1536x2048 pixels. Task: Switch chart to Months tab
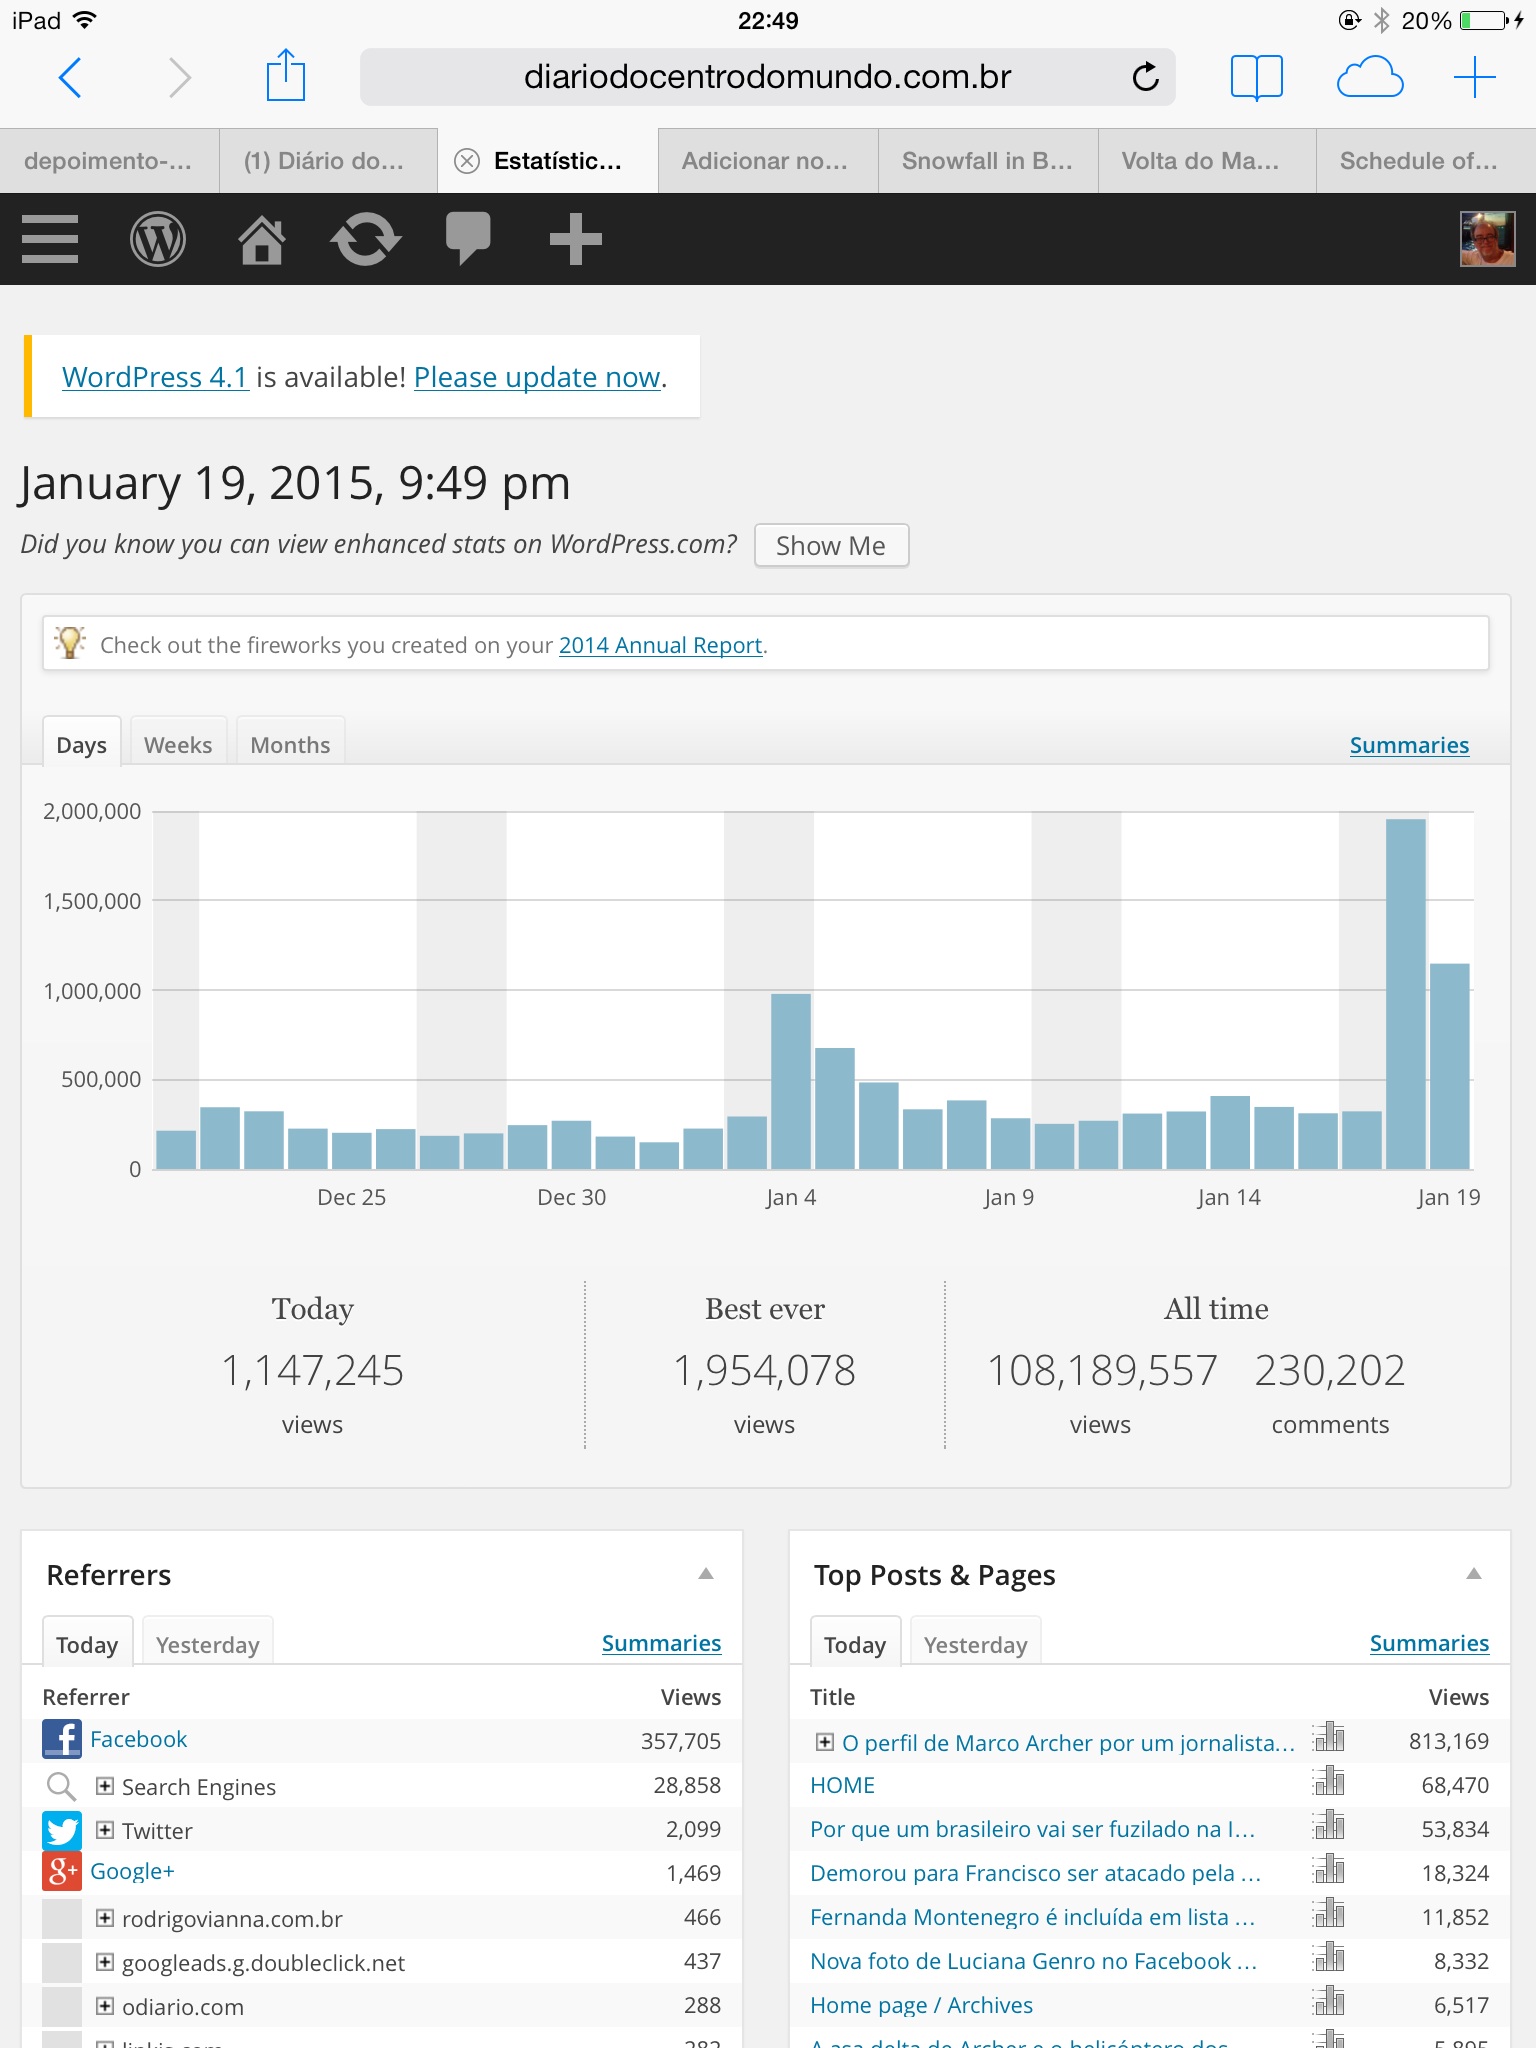(290, 745)
